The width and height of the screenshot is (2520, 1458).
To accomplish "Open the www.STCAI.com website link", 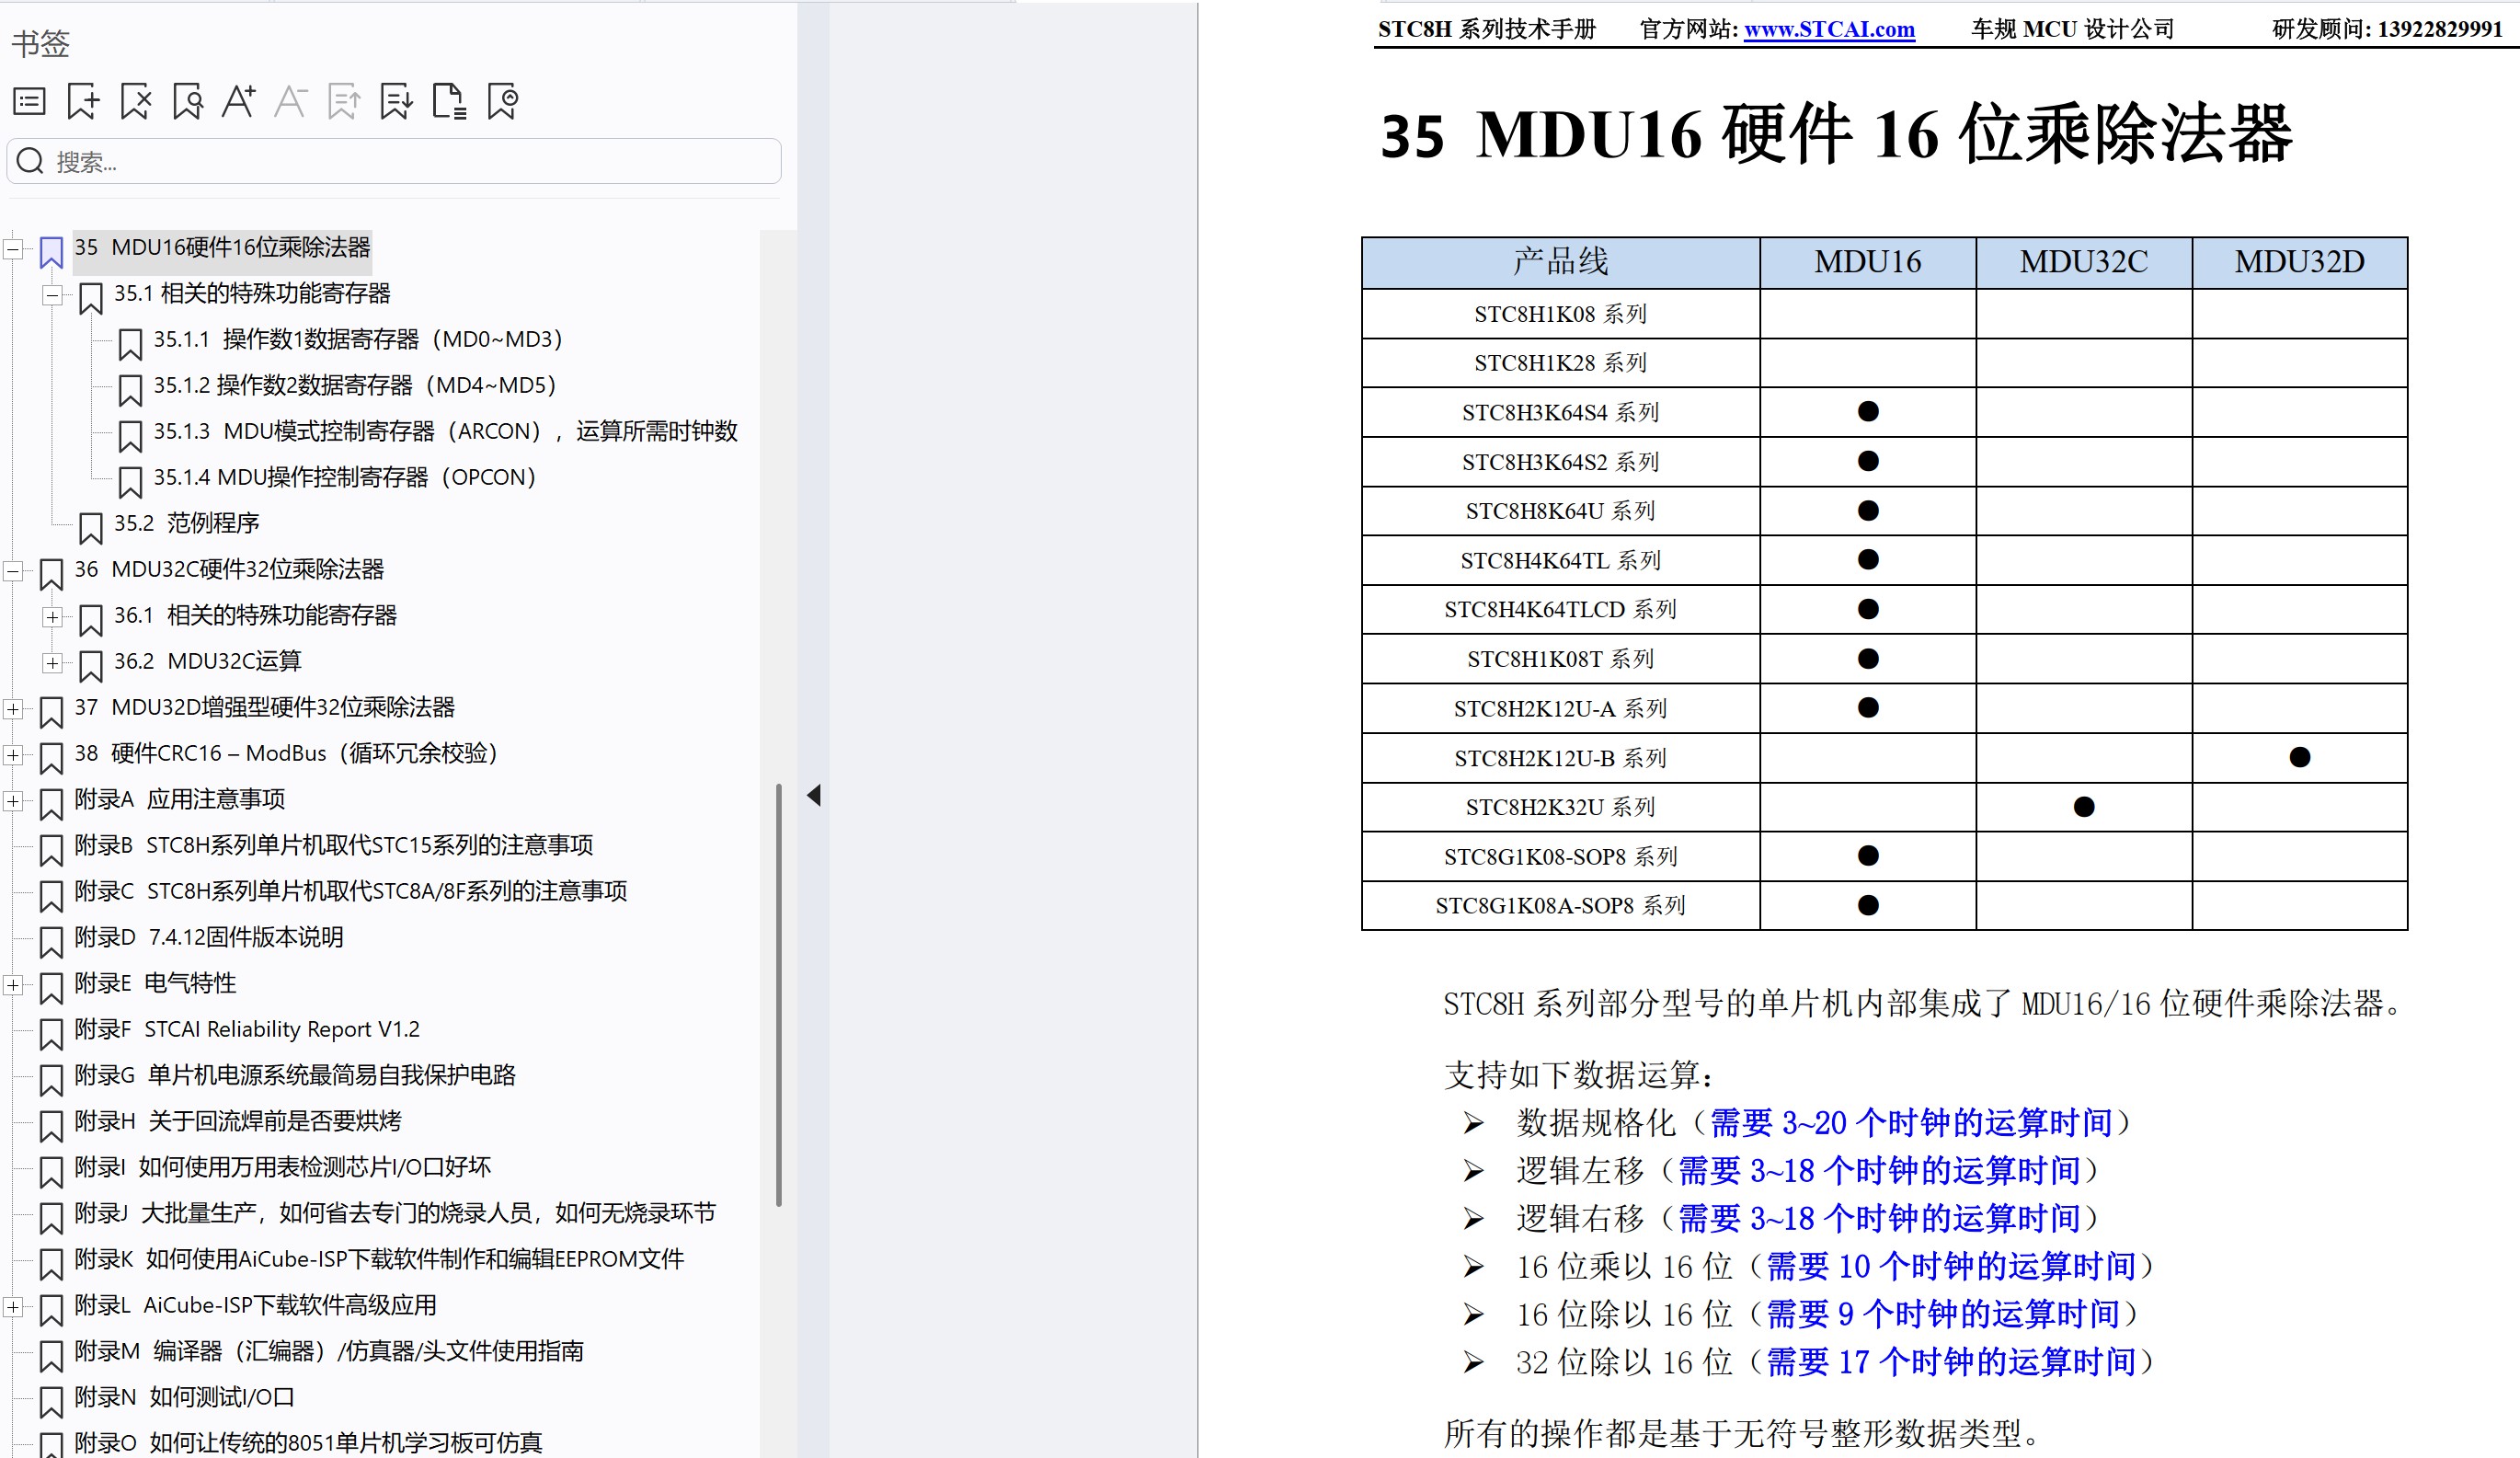I will coord(1829,29).
